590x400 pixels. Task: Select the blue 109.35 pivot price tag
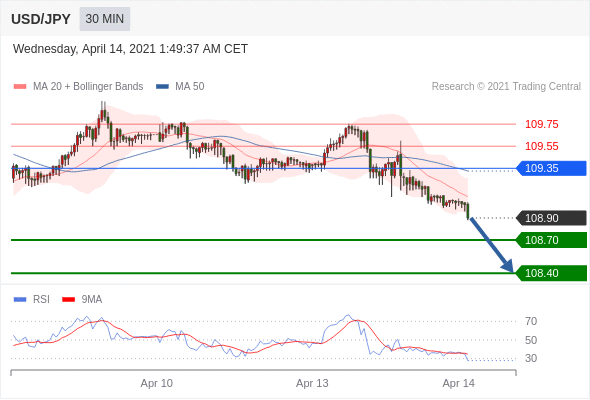(551, 168)
